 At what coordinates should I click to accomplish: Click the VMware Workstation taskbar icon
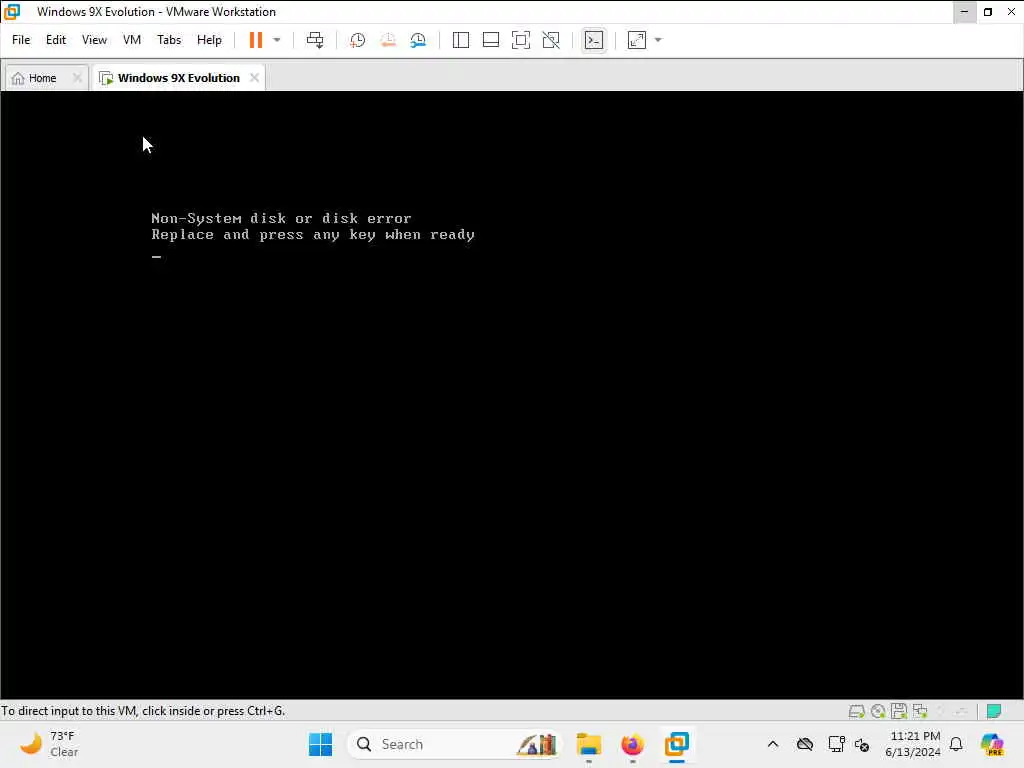[x=677, y=744]
